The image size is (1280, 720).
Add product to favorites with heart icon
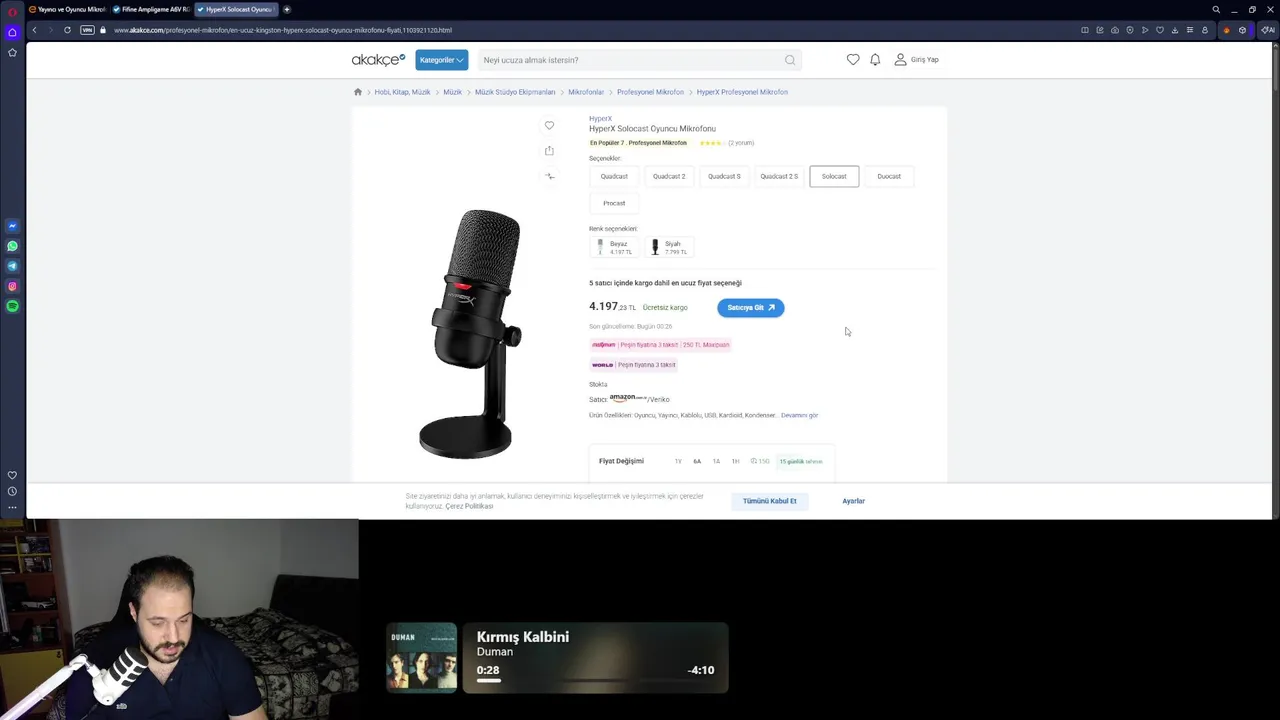[549, 125]
